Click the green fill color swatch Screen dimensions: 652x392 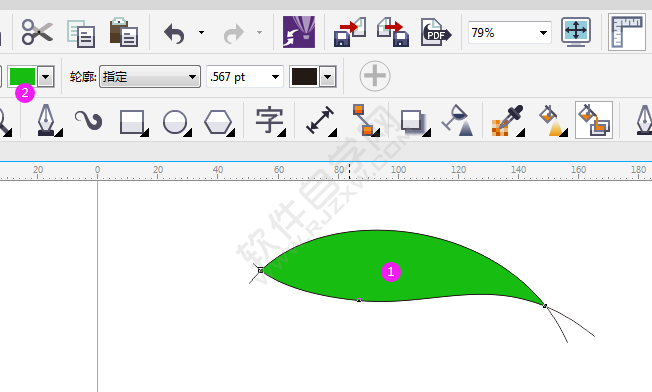22,76
